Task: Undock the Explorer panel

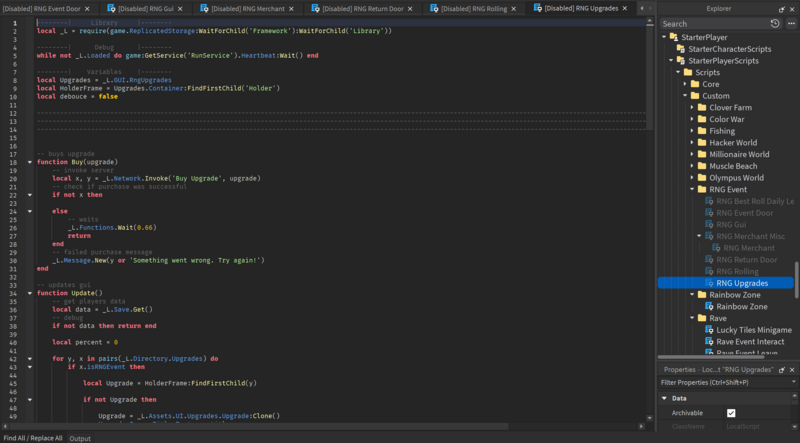Action: click(x=781, y=8)
